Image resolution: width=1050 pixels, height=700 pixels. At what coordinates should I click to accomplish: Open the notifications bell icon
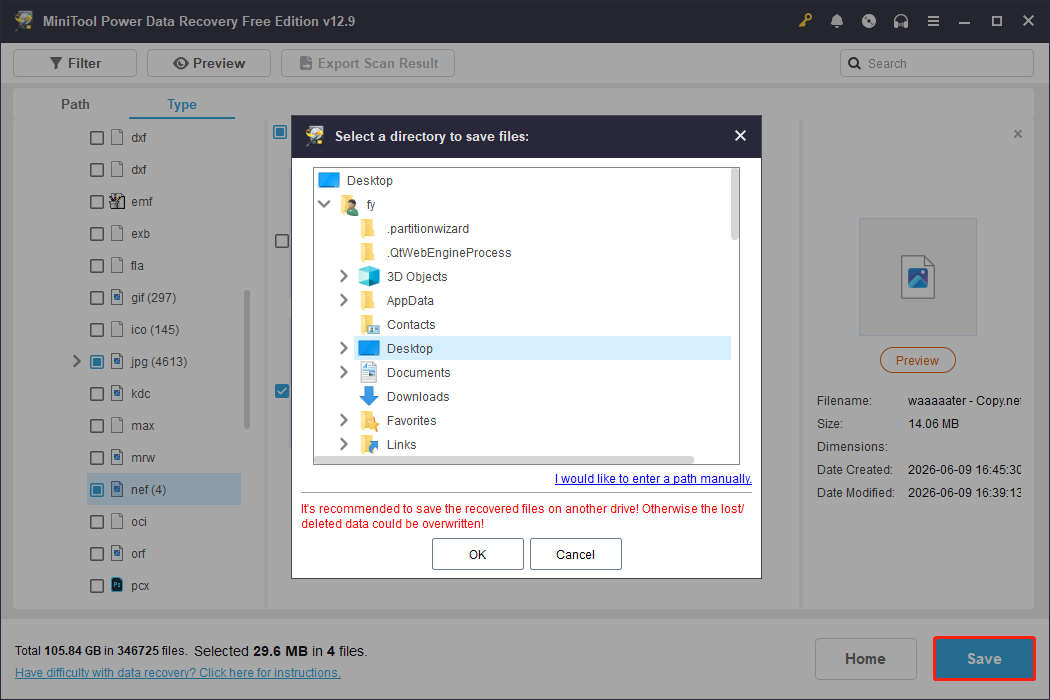(836, 21)
